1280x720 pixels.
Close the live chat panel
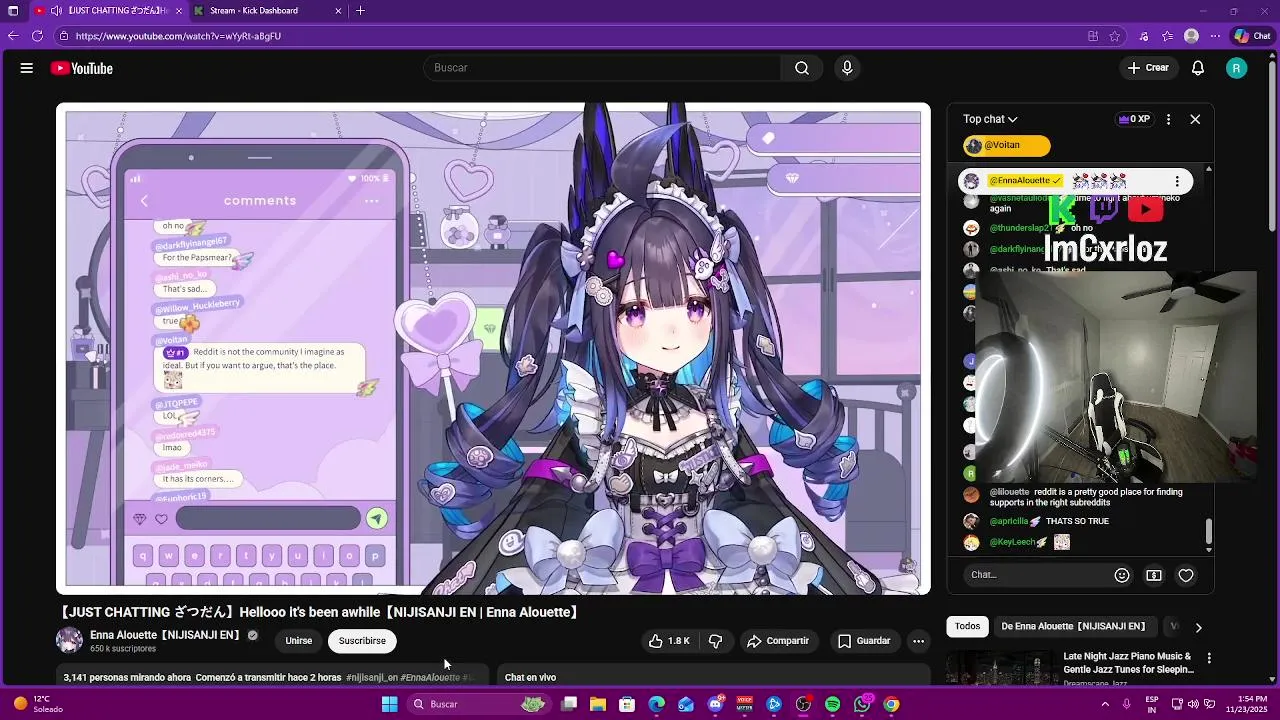click(x=1195, y=119)
